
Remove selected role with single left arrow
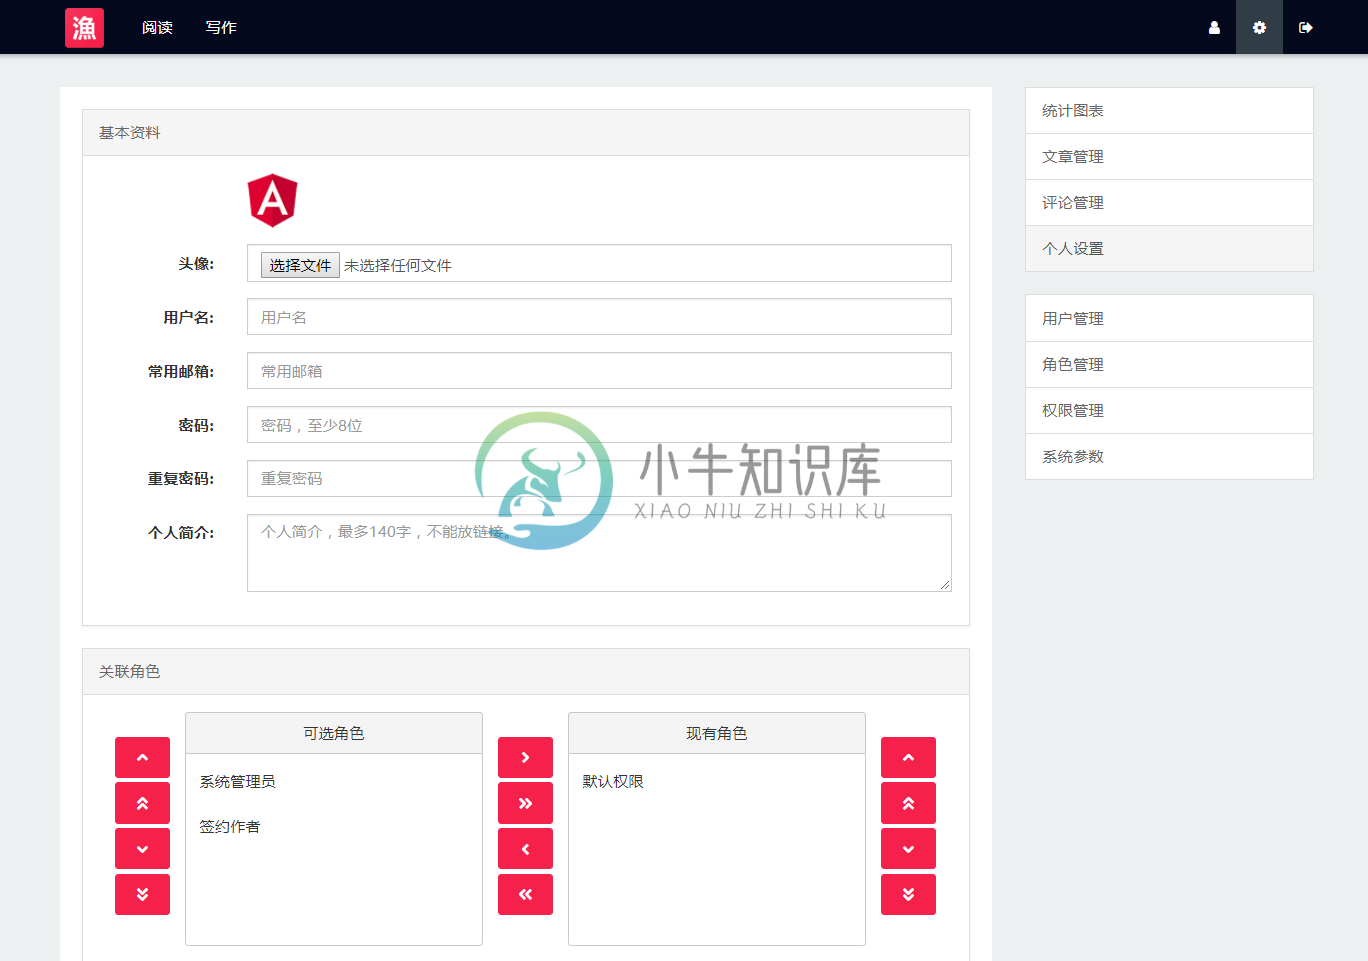coord(525,849)
